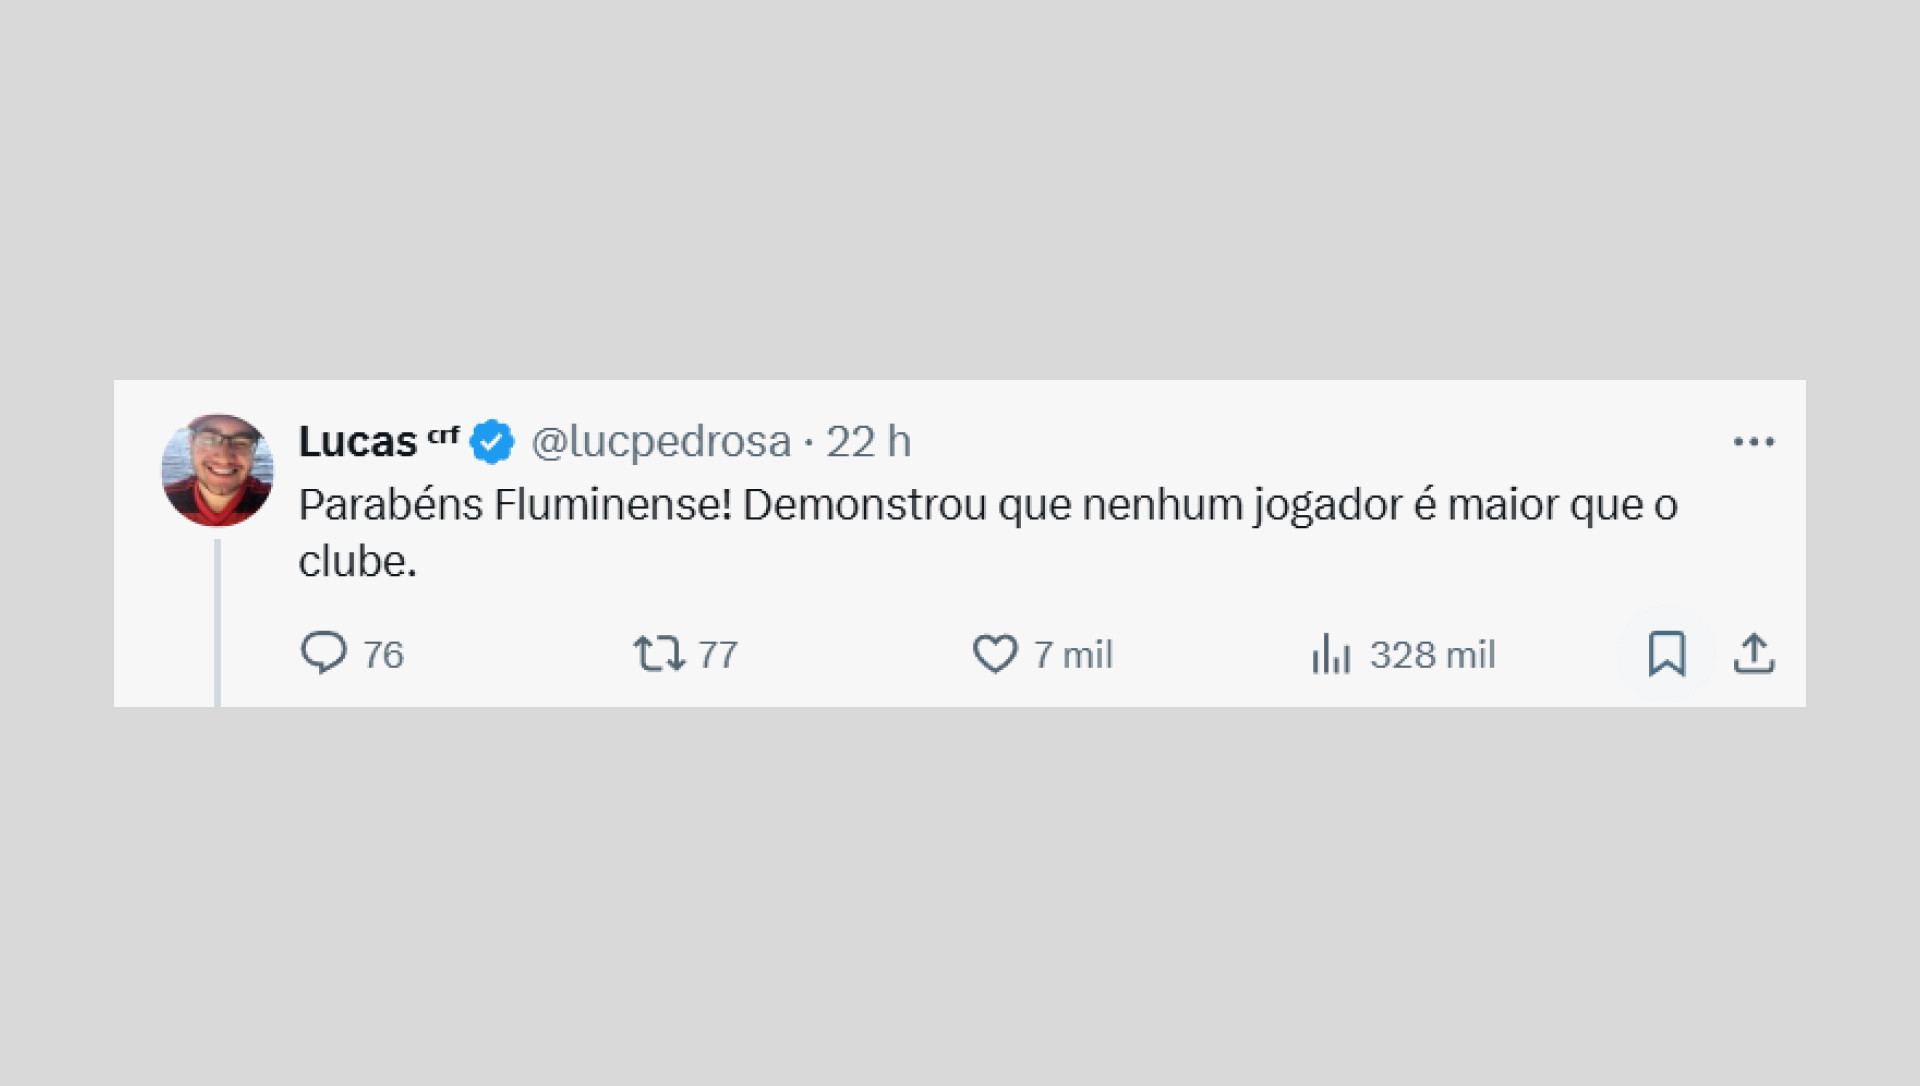The image size is (1920, 1086).
Task: Open analytics via the views bar icon
Action: click(x=1330, y=655)
